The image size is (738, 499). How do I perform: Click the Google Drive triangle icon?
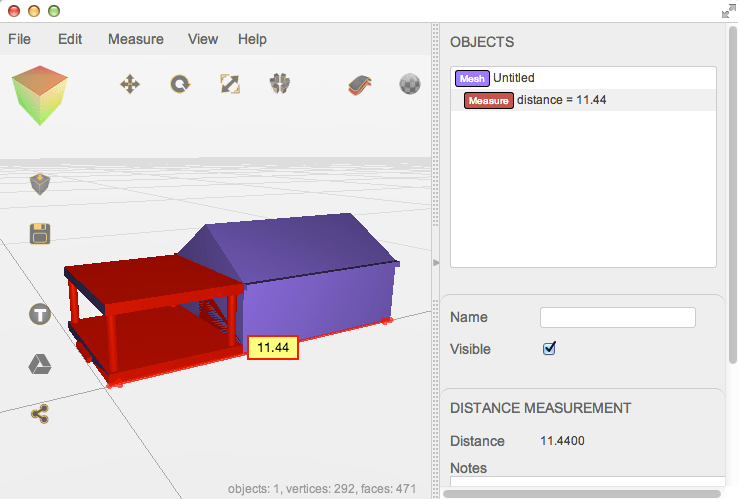click(x=40, y=364)
